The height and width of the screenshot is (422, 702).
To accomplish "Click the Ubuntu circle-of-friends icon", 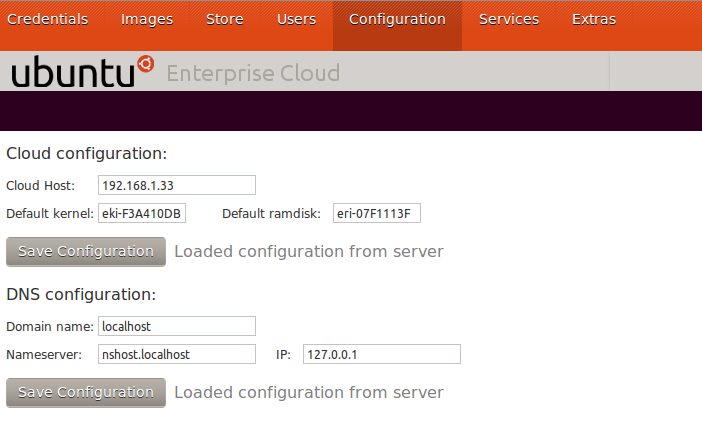I will 146,64.
